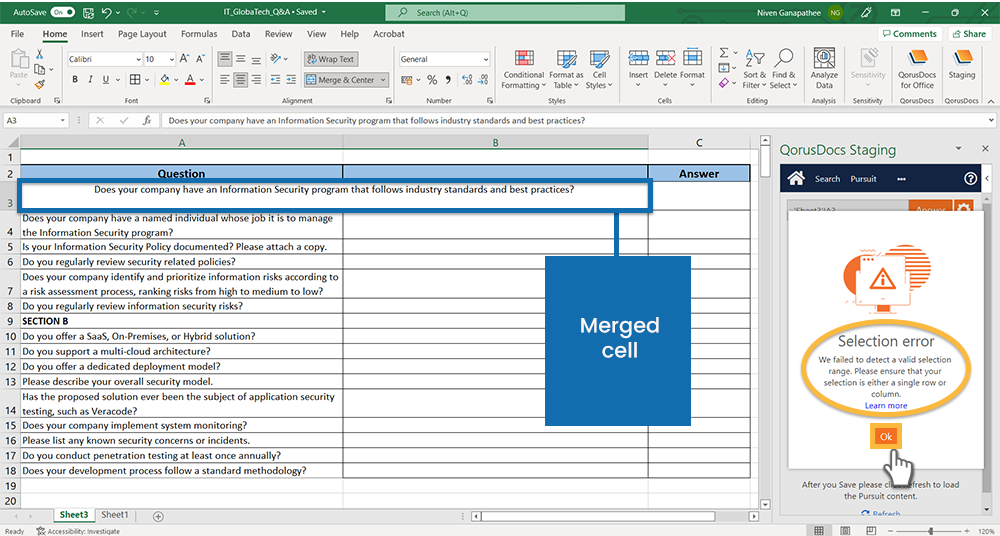1000x536 pixels.
Task: Toggle Underline formatting
Action: point(106,80)
